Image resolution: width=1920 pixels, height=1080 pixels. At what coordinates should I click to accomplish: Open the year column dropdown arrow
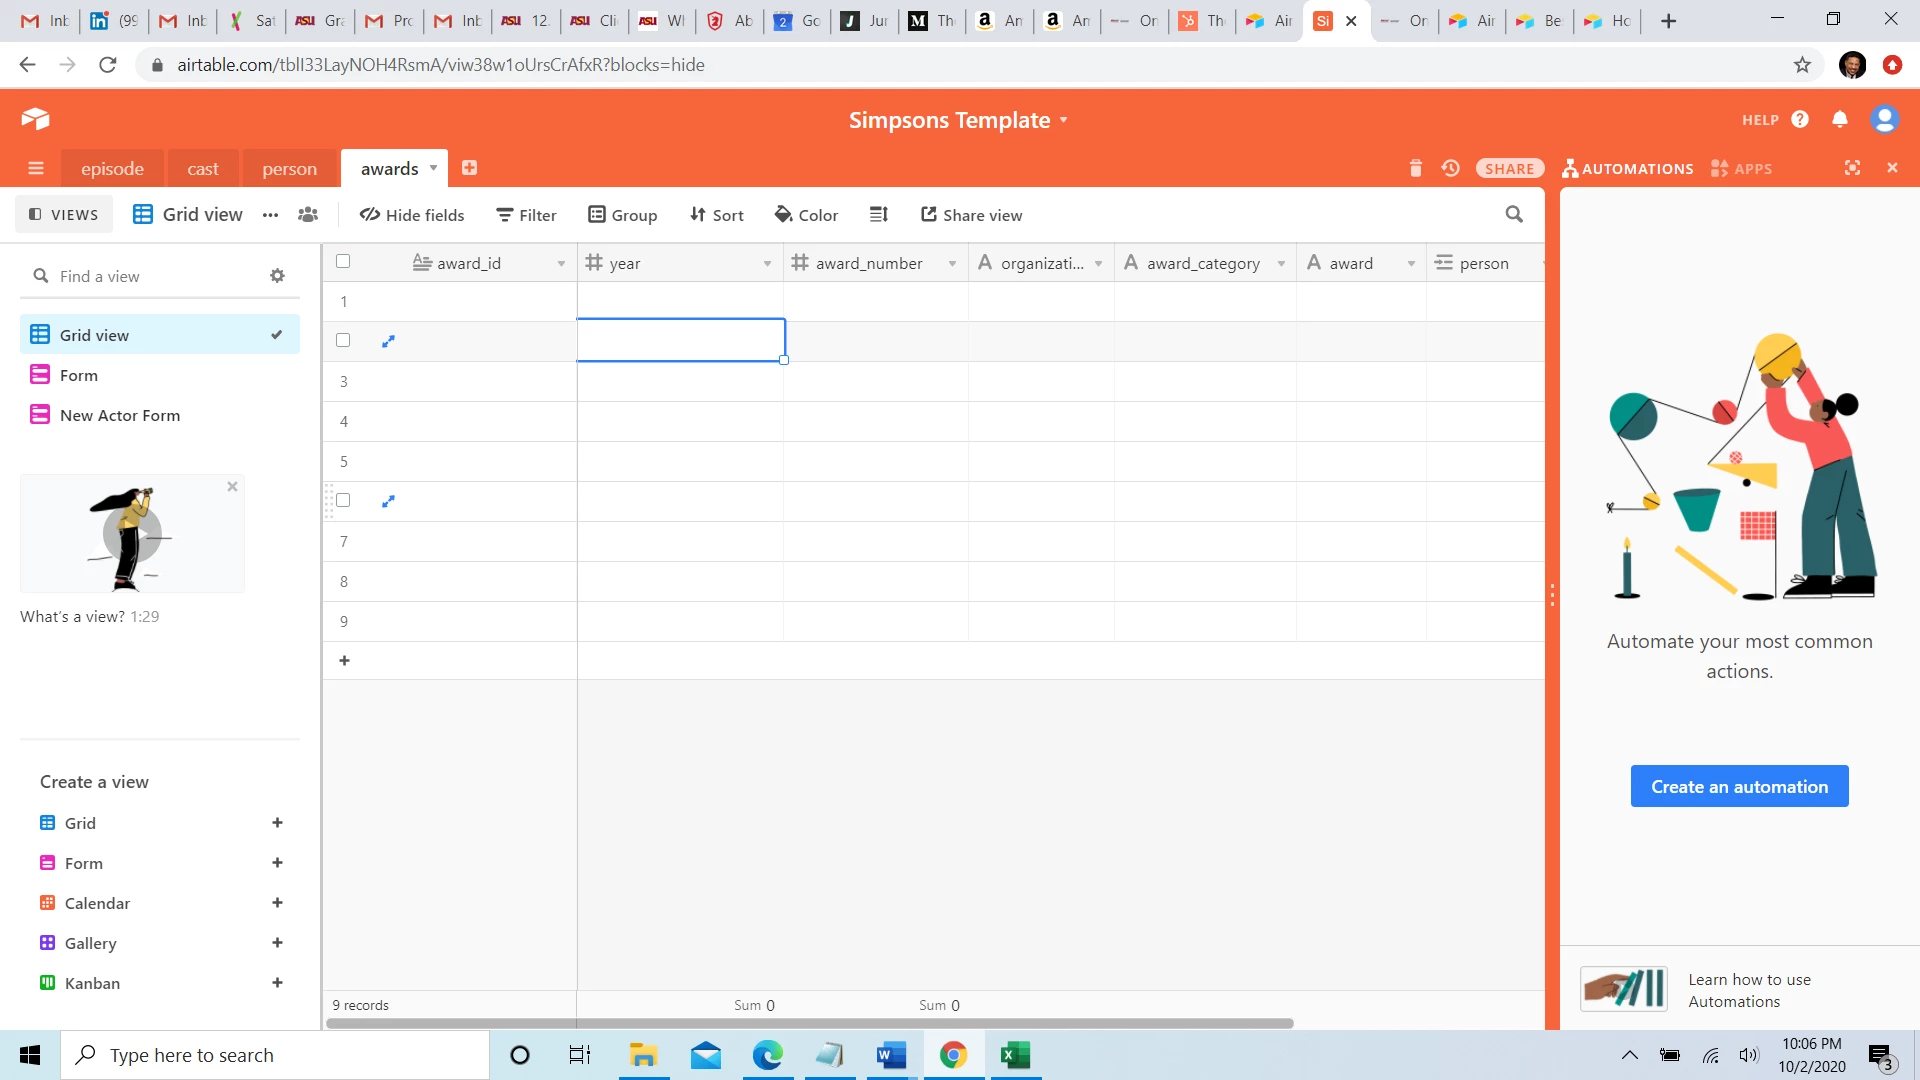(767, 263)
